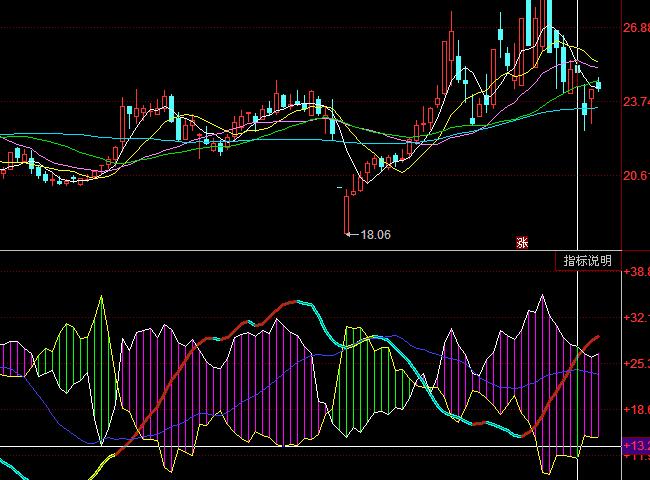Viewport: 650px width, 480px height.
Task: Click the 指标说明 indicator description button
Action: pos(587,260)
